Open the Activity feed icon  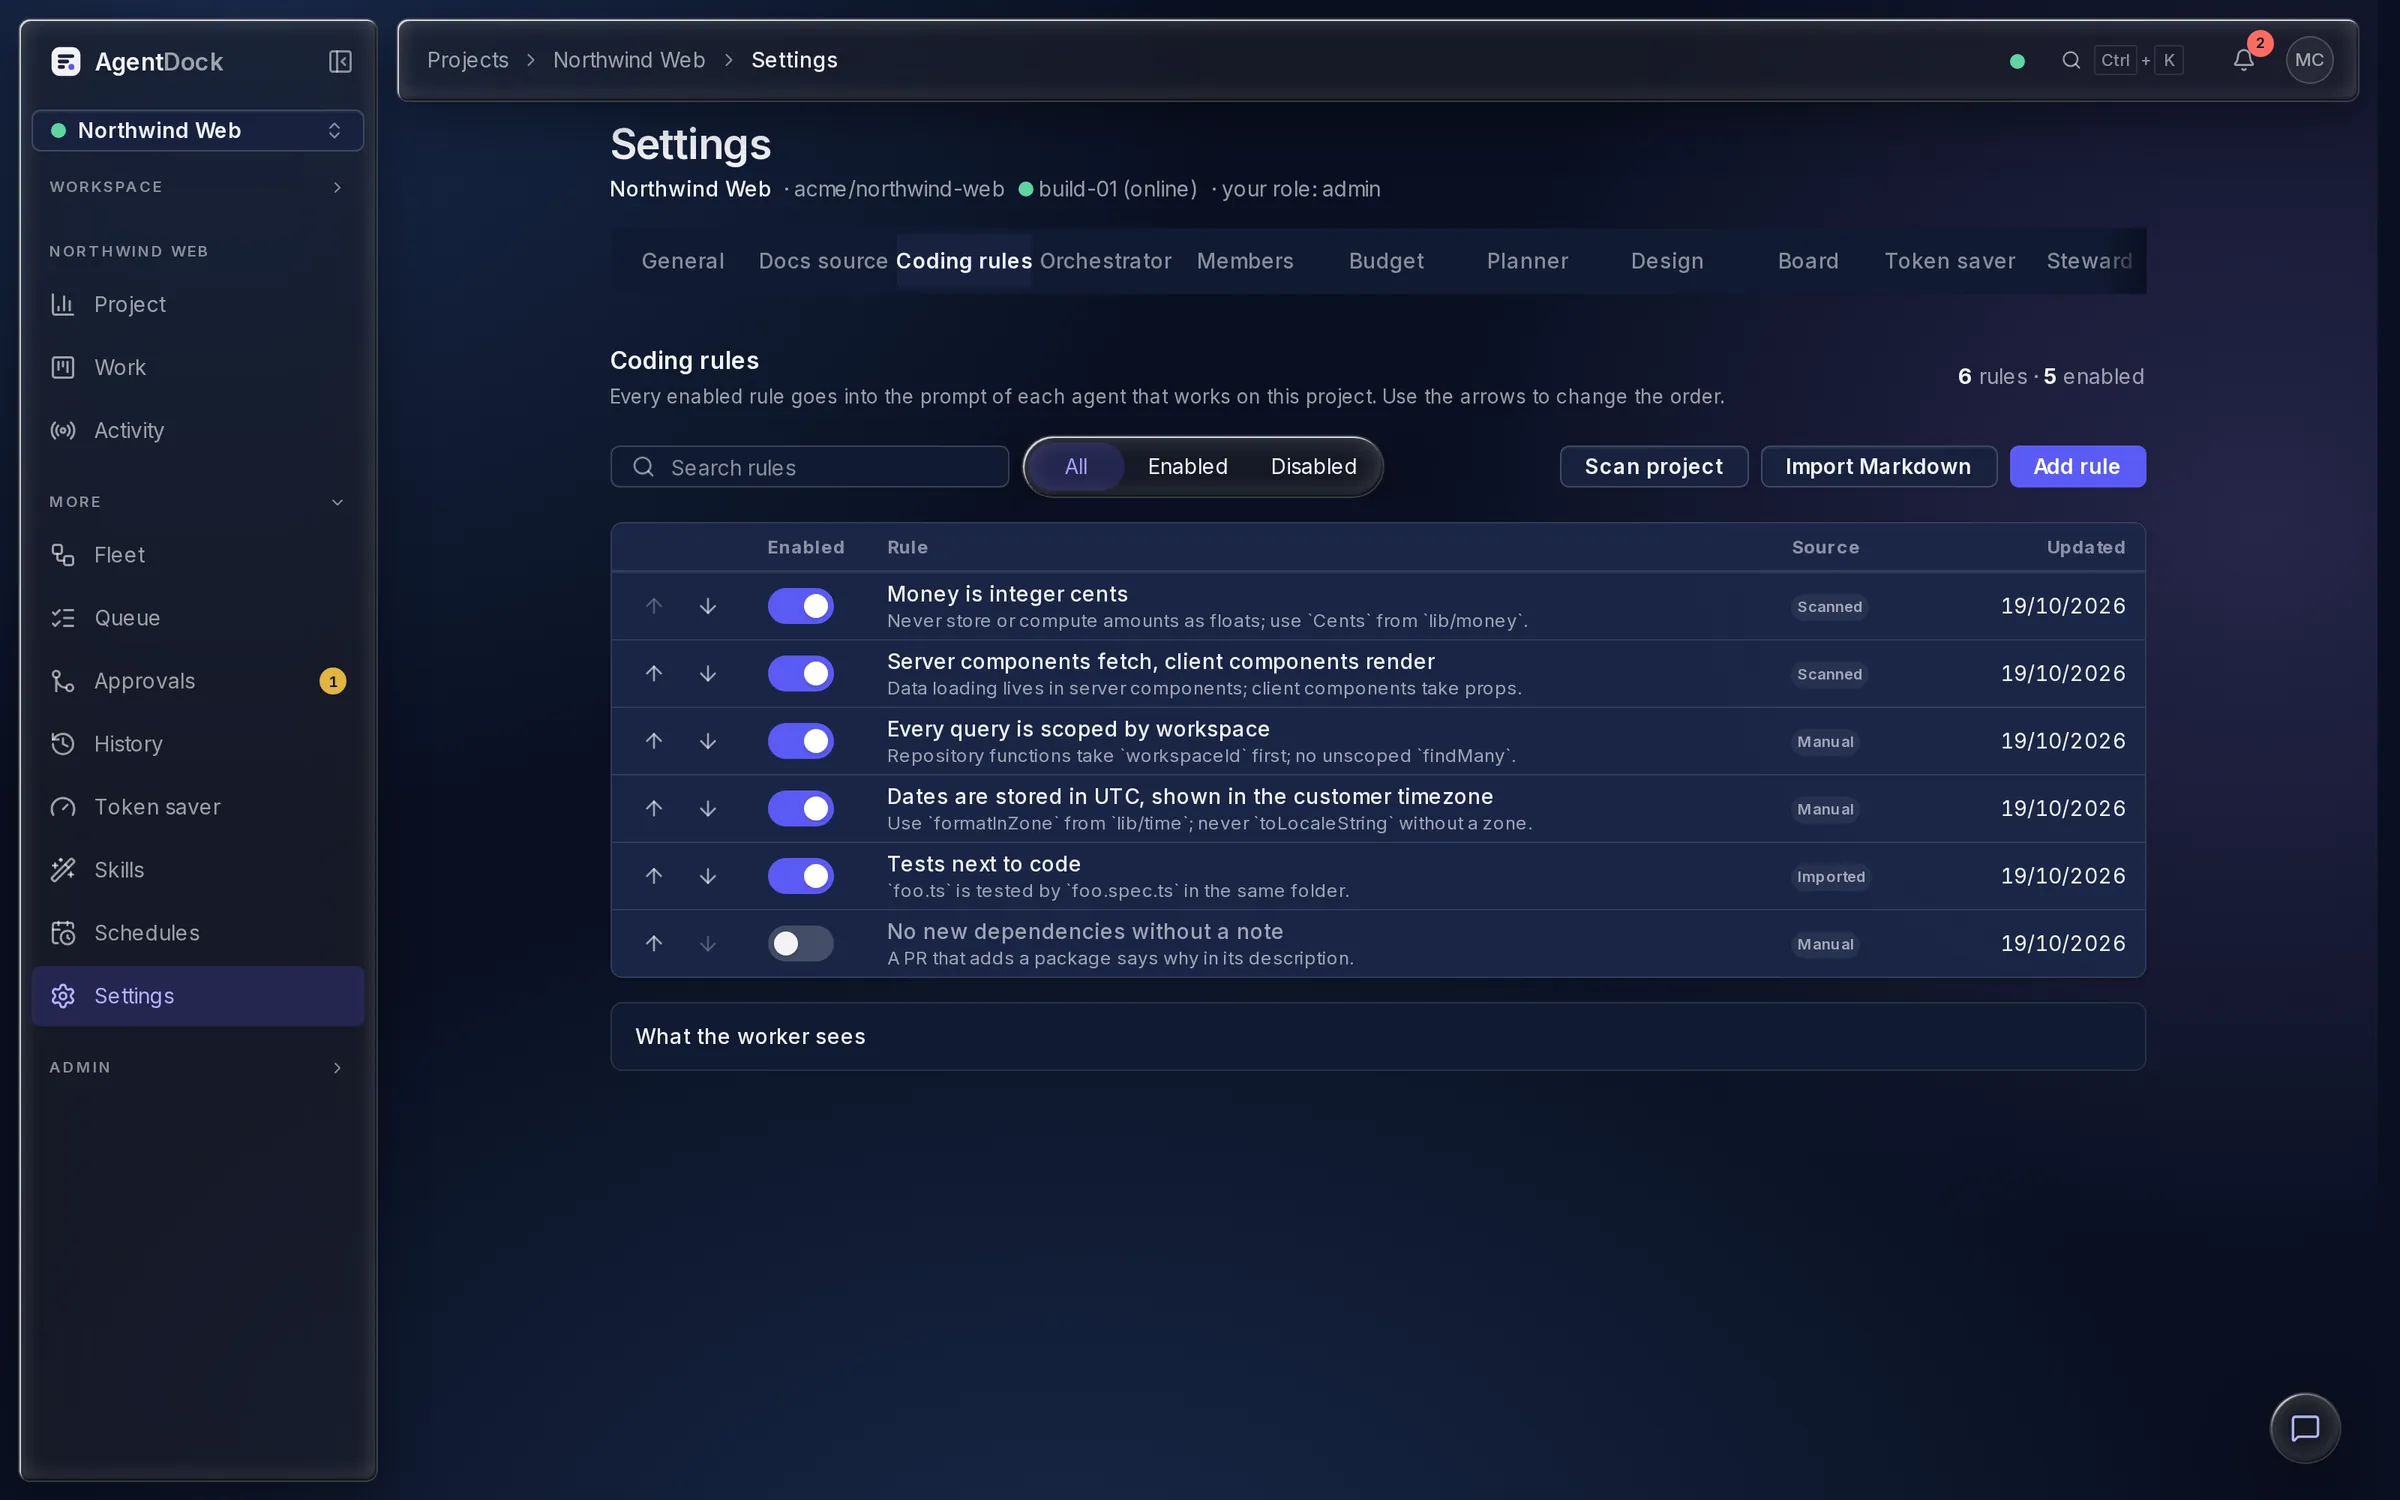click(x=63, y=430)
